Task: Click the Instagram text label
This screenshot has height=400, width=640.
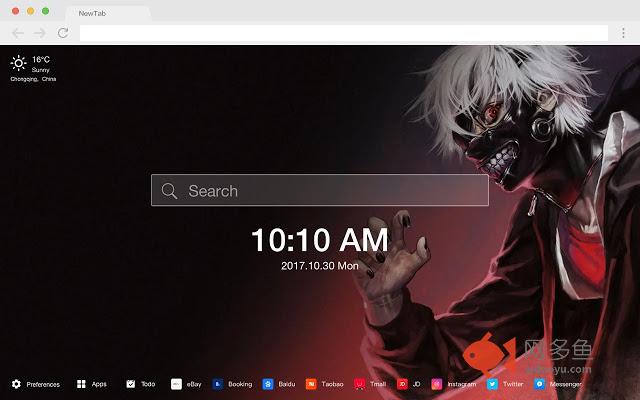Action: [462, 384]
